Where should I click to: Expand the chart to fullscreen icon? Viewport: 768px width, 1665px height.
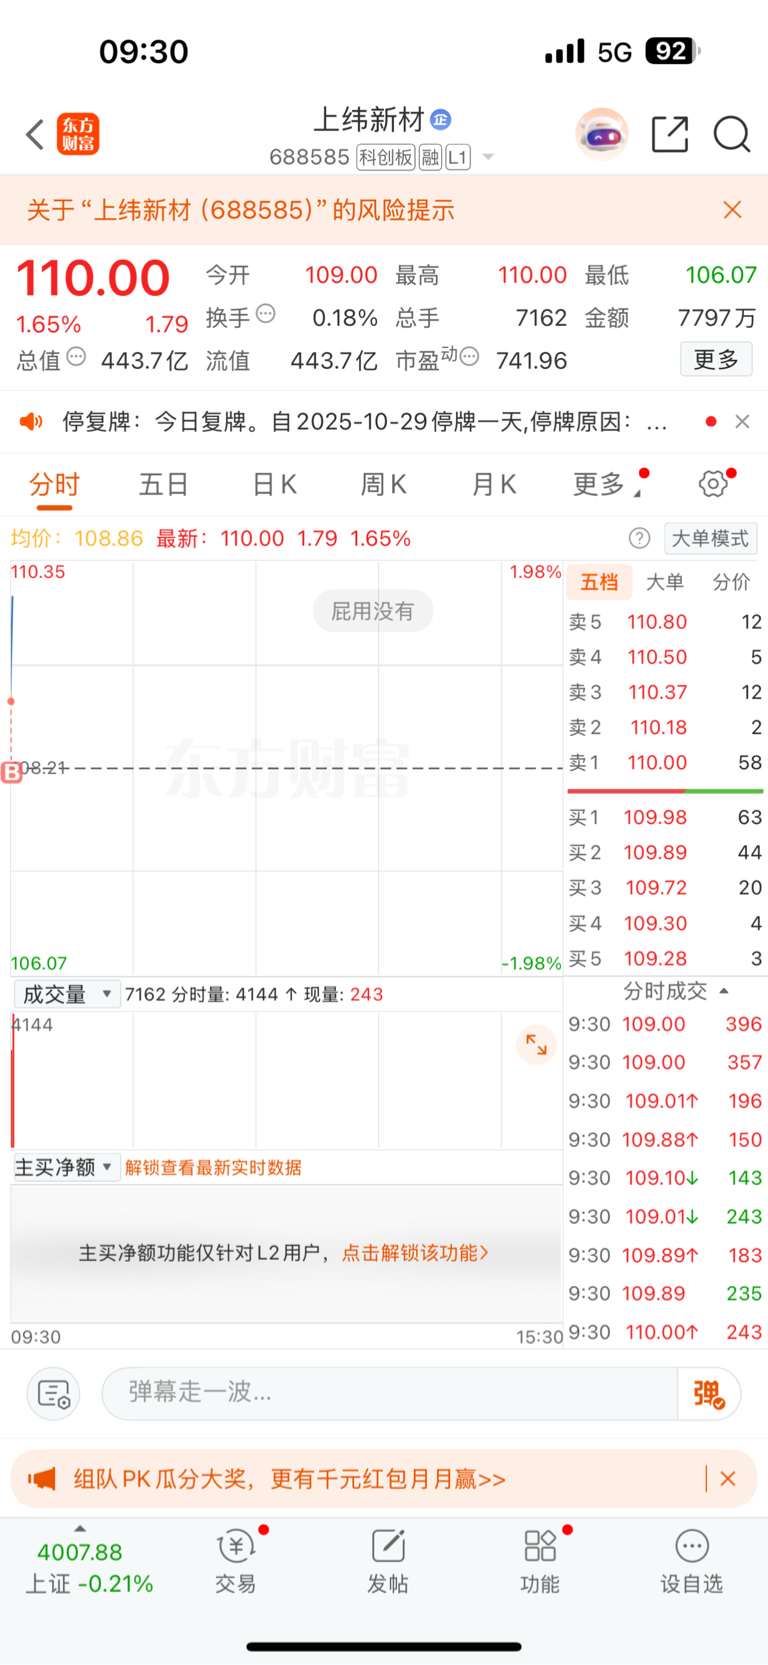coord(537,1045)
